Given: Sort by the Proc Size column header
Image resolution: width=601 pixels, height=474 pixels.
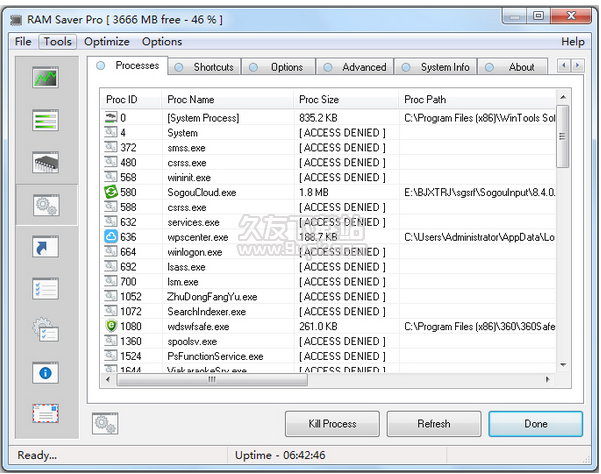Looking at the screenshot, I should (x=346, y=99).
